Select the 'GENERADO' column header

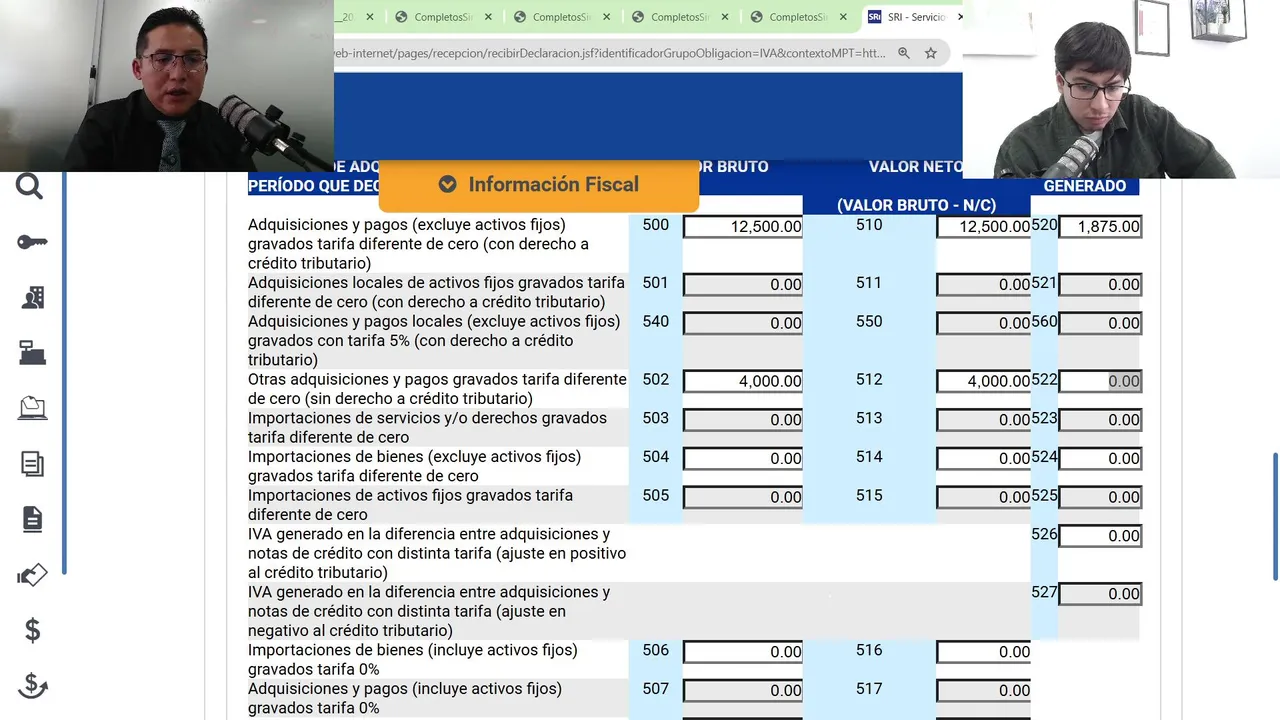(1085, 186)
